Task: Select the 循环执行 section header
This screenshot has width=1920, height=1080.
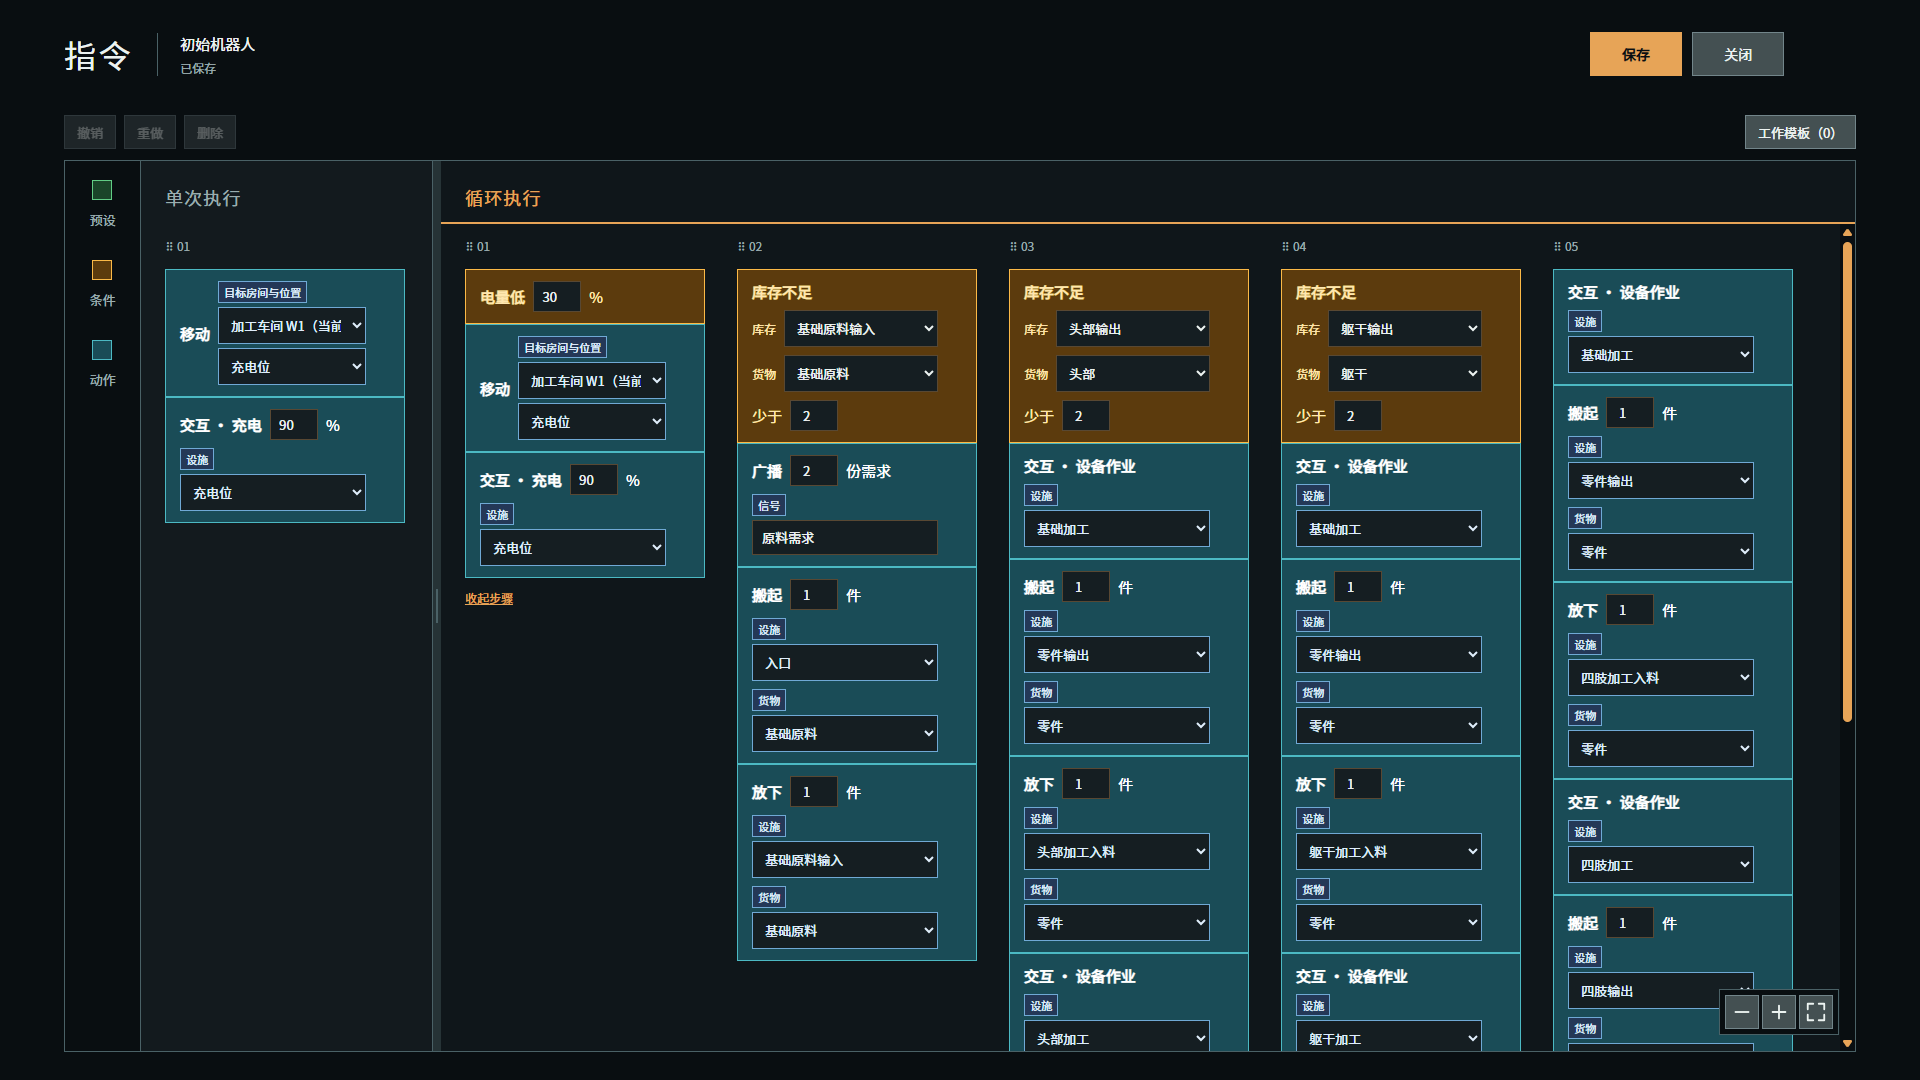Action: (x=503, y=198)
